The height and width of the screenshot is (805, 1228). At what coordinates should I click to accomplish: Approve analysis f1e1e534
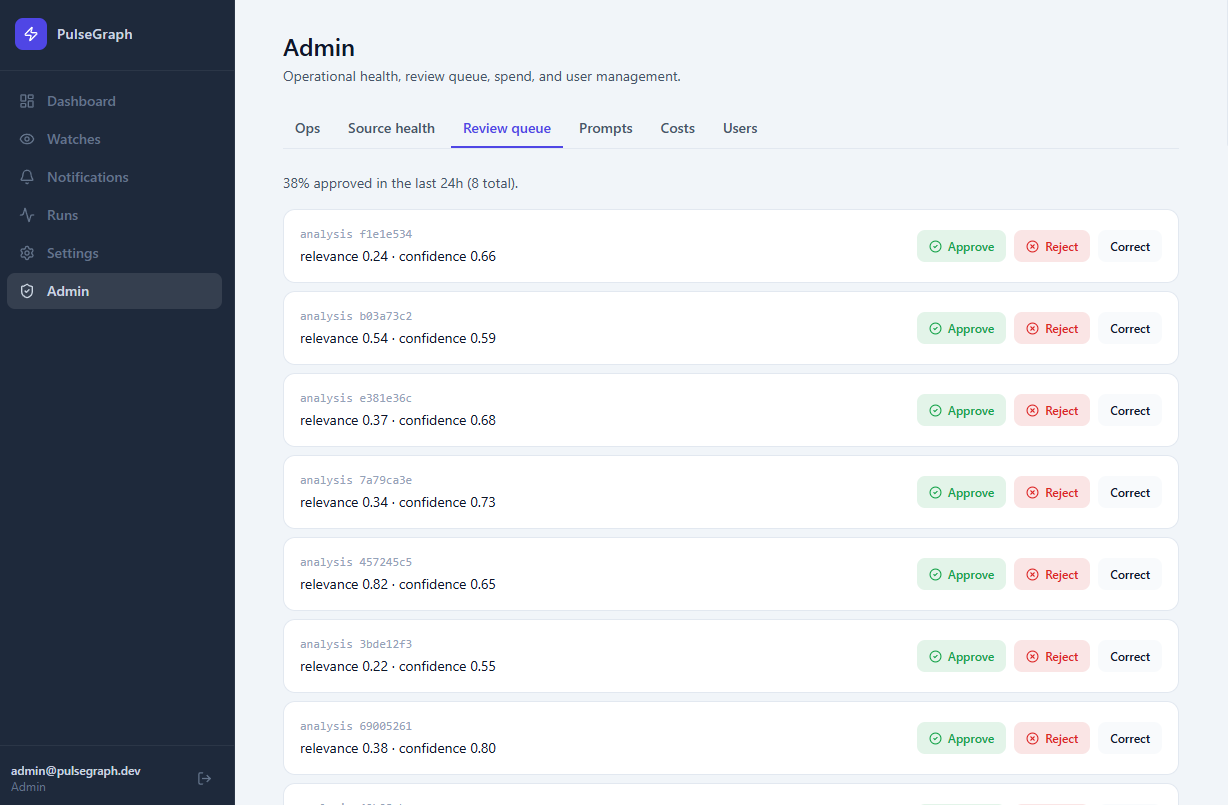tap(961, 246)
